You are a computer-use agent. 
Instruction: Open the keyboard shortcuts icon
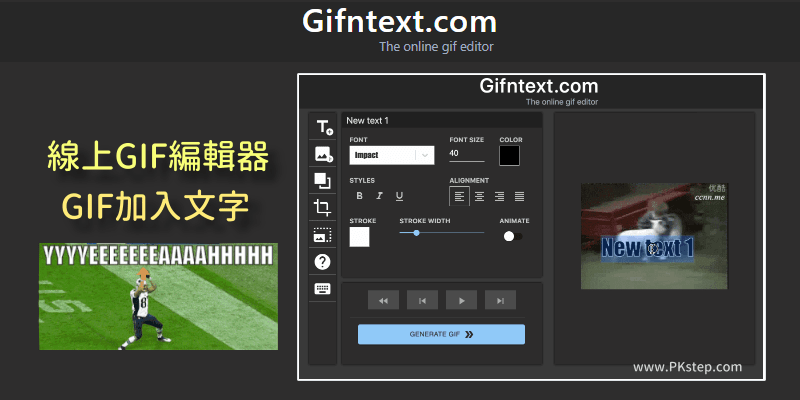323,289
